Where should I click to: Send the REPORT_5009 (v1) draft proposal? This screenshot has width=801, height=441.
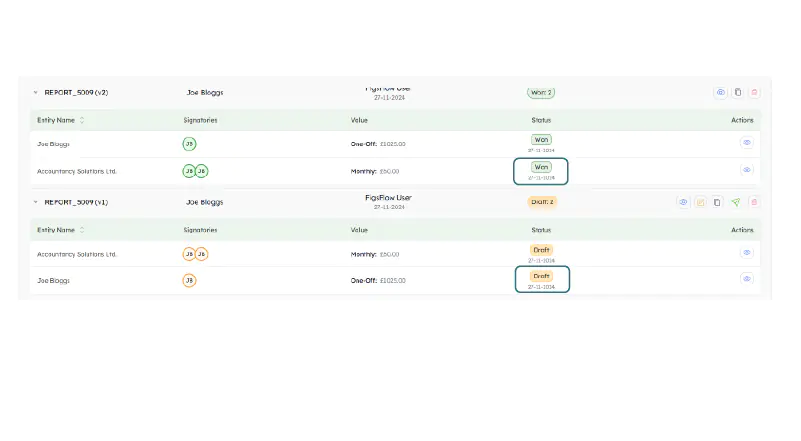pos(736,202)
